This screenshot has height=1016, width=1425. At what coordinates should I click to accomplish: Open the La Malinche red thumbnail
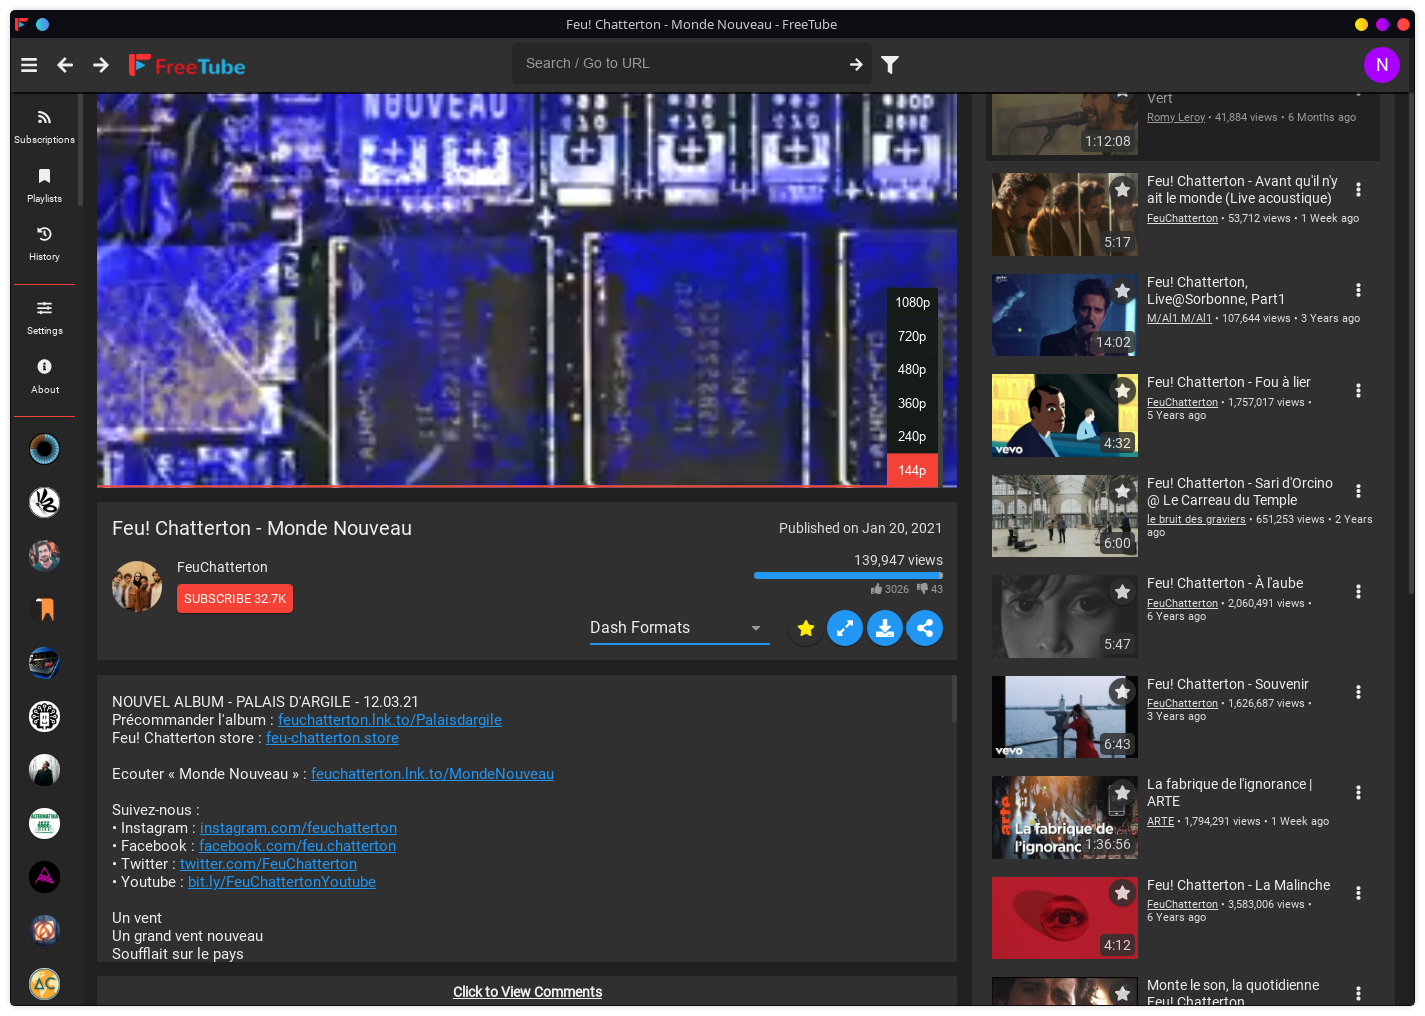[x=1065, y=918]
